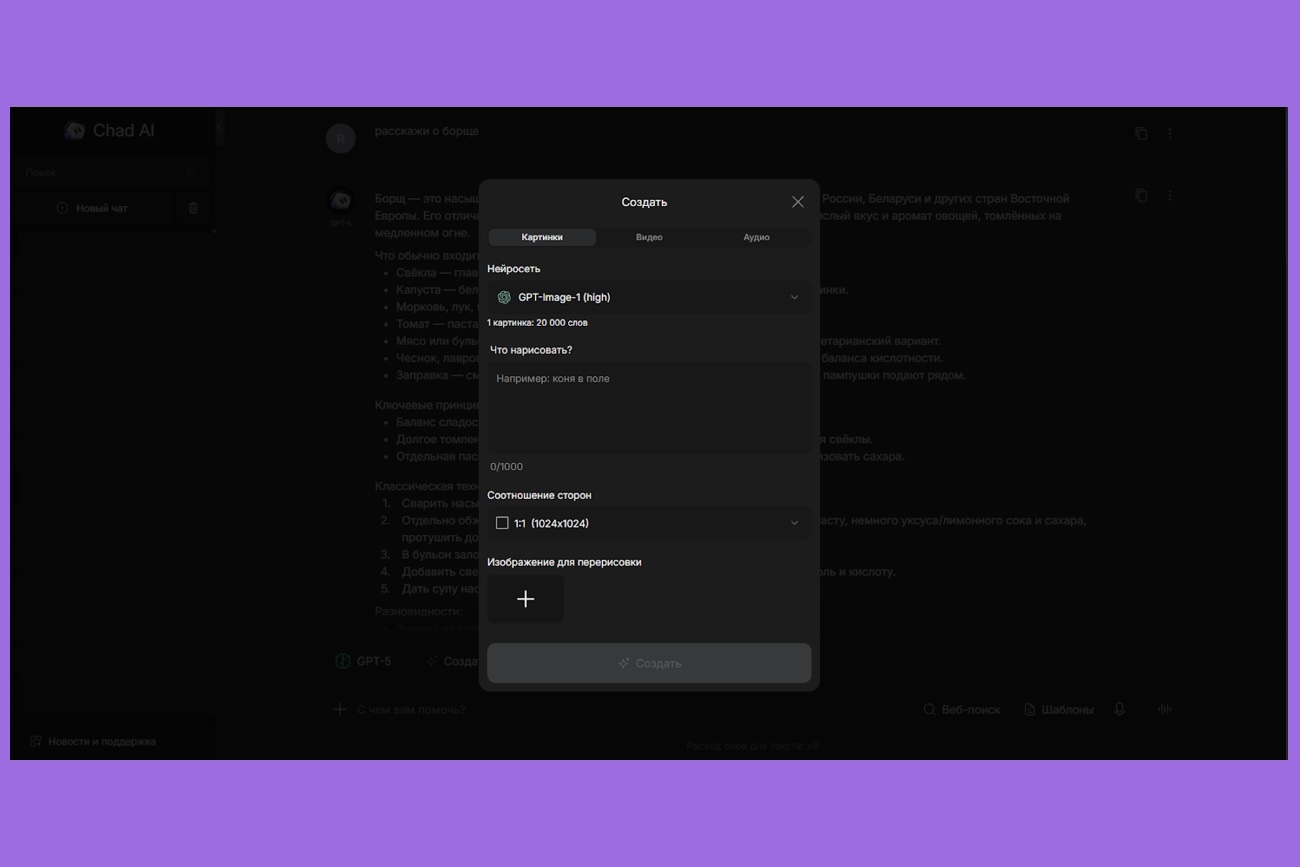The image size is (1300, 867).
Task: Open more options for the user message
Action: pyautogui.click(x=1170, y=133)
